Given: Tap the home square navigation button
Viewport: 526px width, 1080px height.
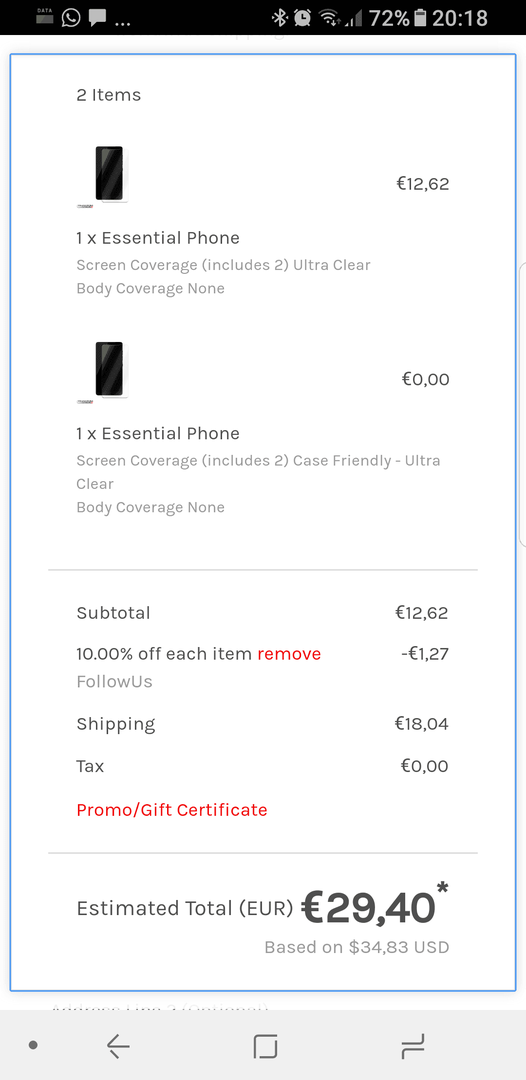Looking at the screenshot, I should point(265,1046).
